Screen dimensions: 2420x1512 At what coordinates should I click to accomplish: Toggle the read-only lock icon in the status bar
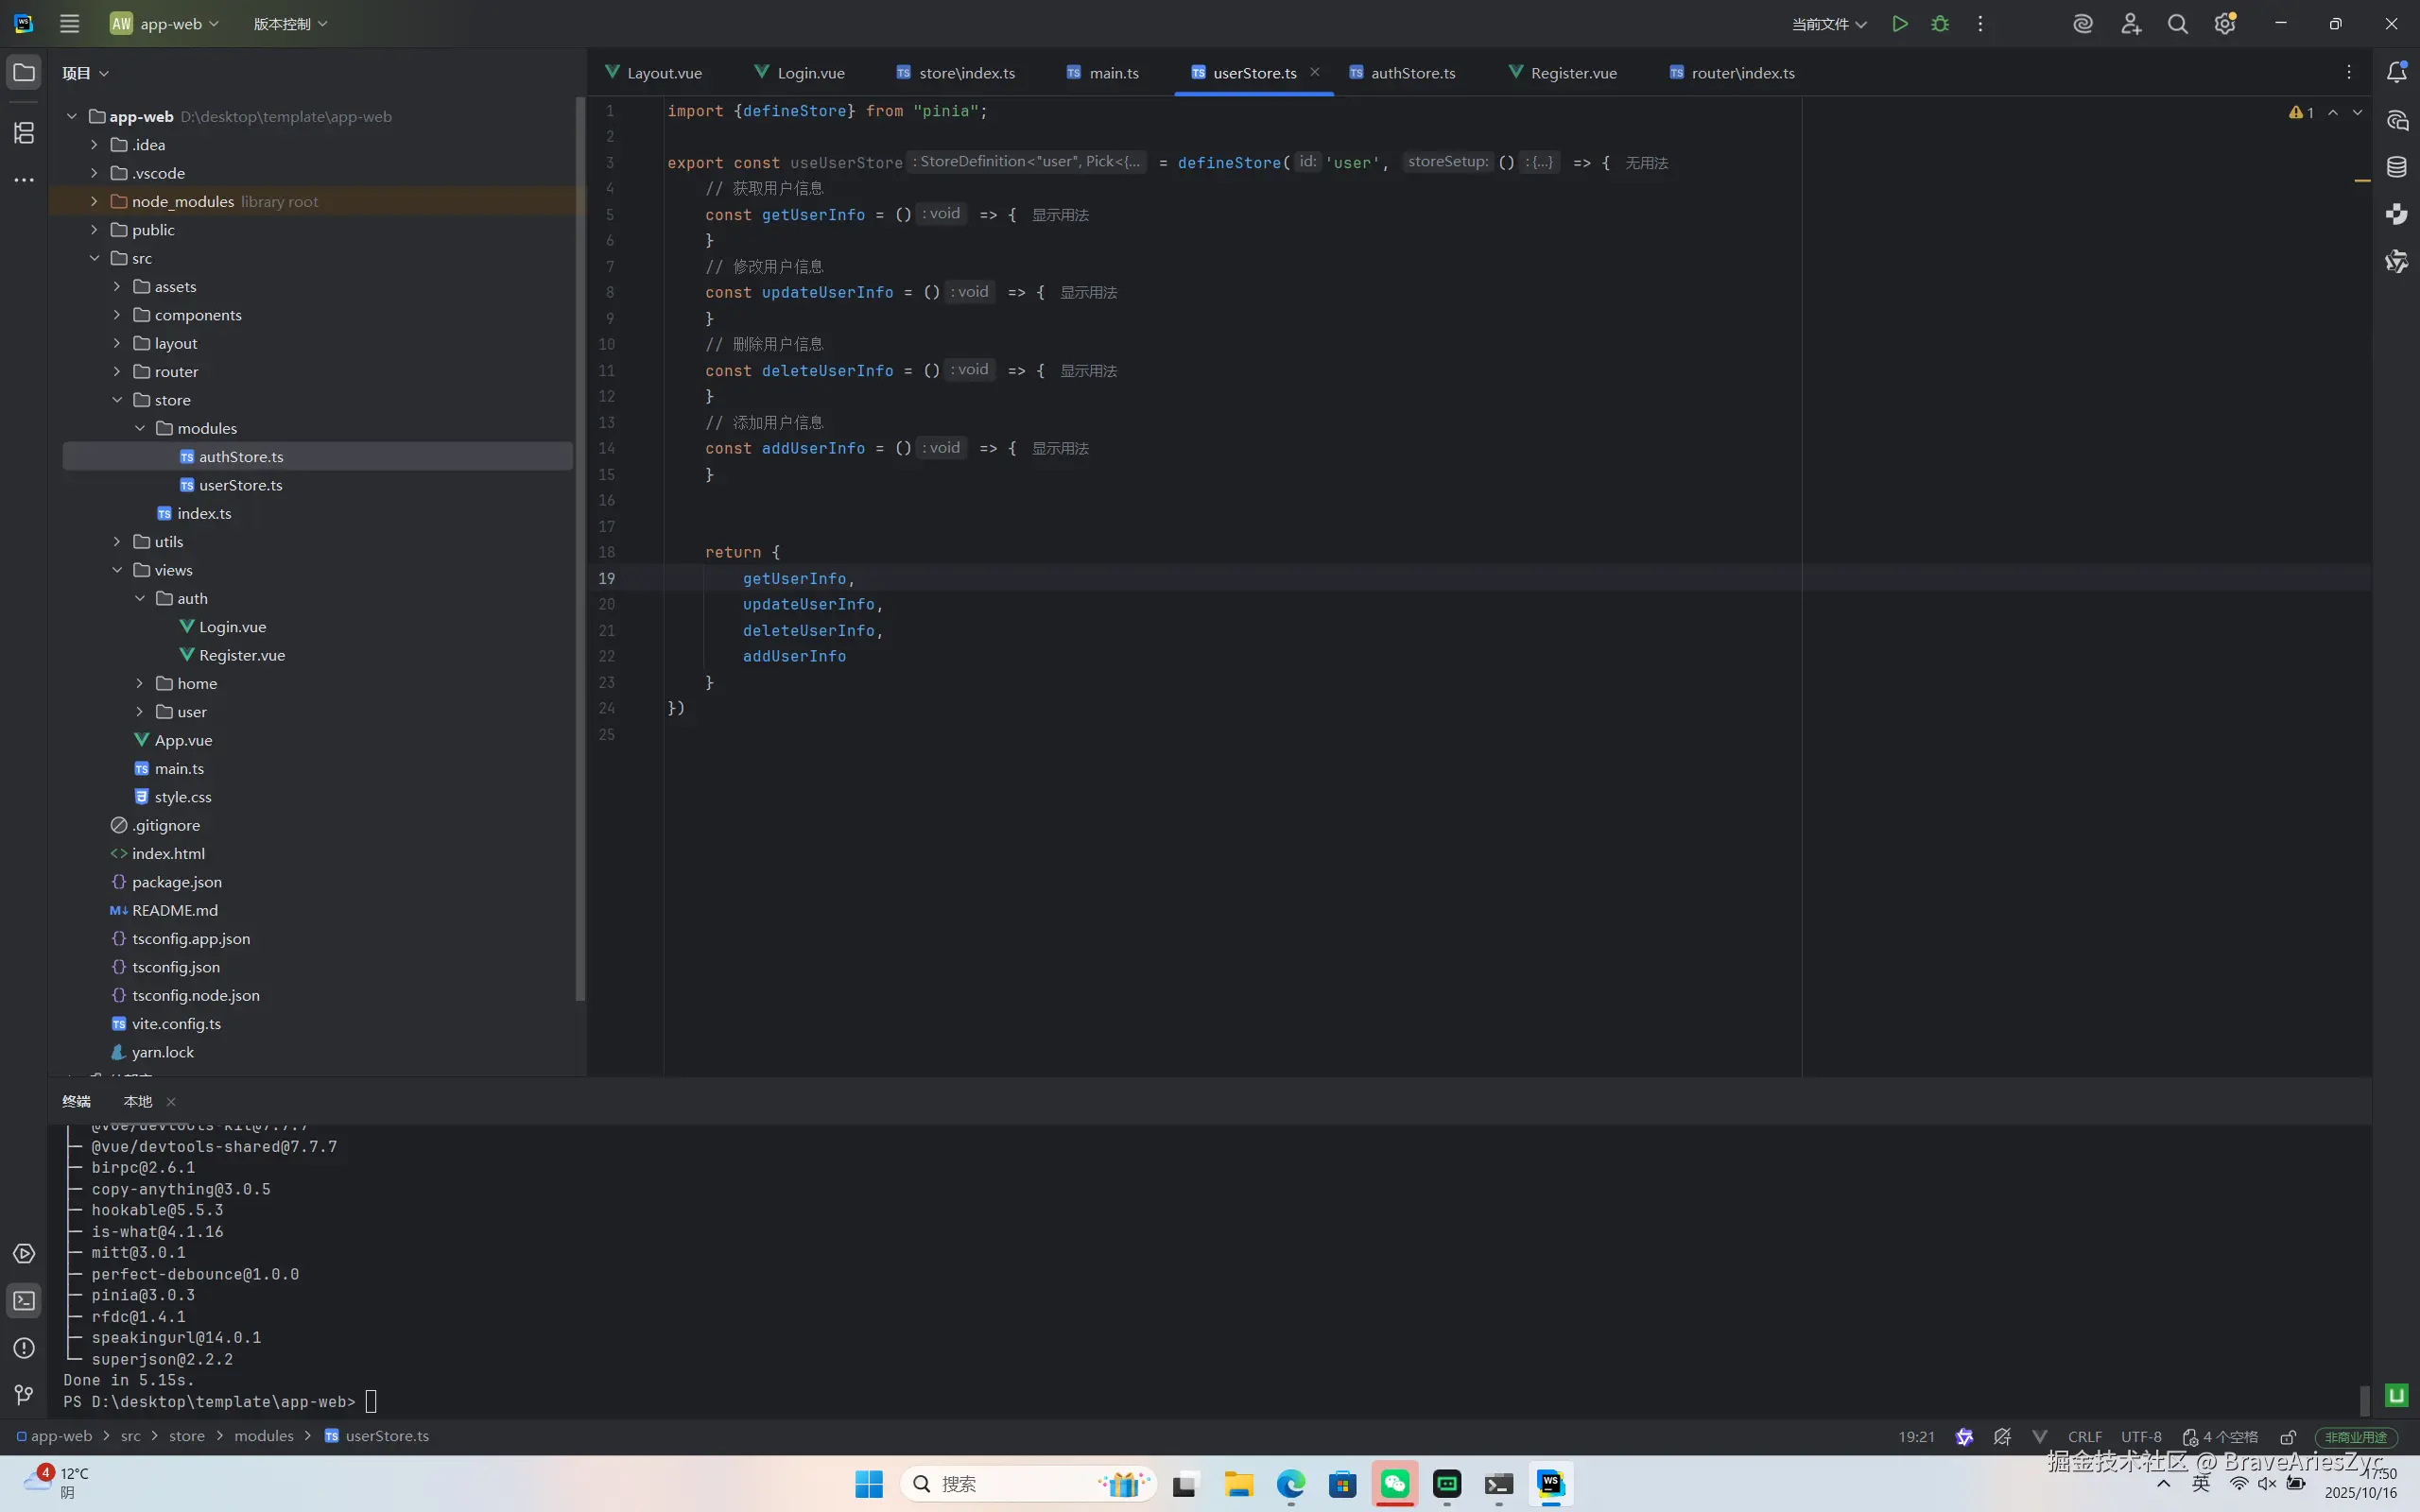point(2288,1437)
